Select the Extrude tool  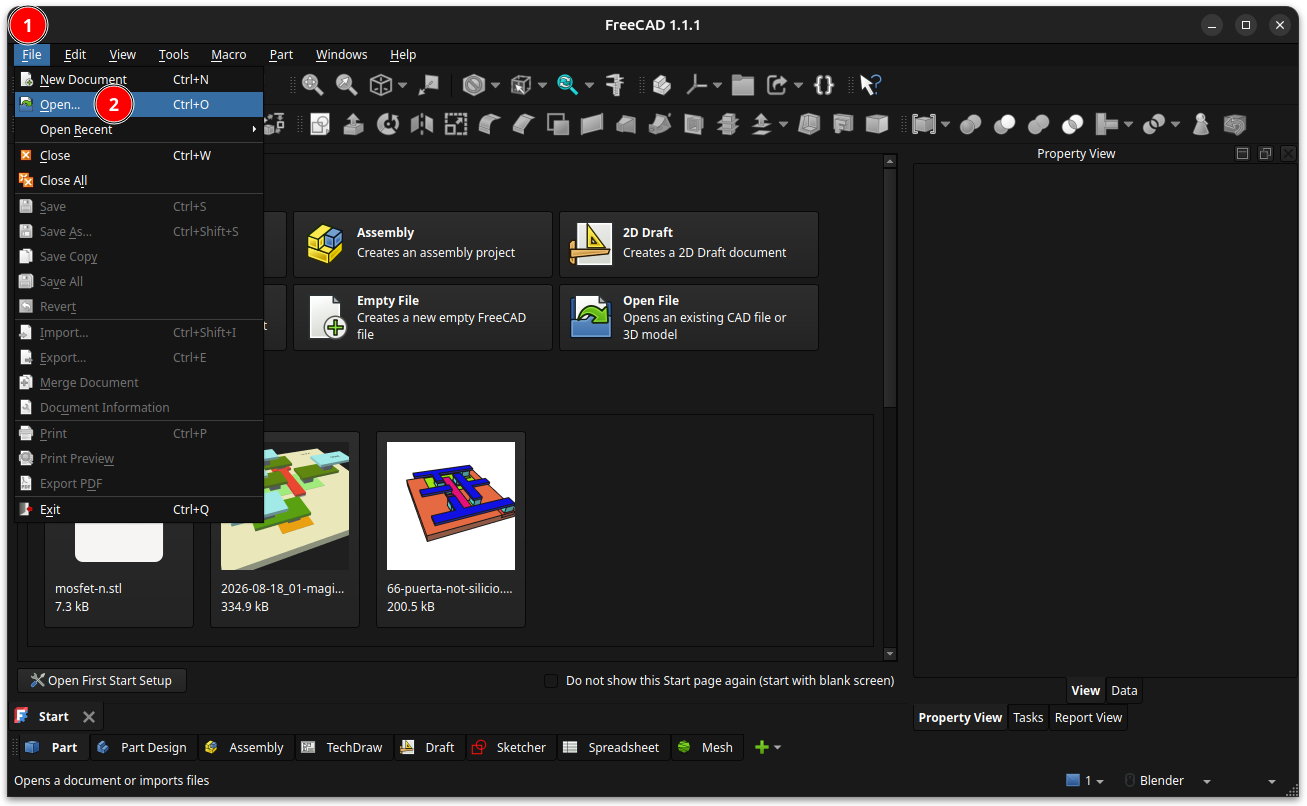point(353,124)
